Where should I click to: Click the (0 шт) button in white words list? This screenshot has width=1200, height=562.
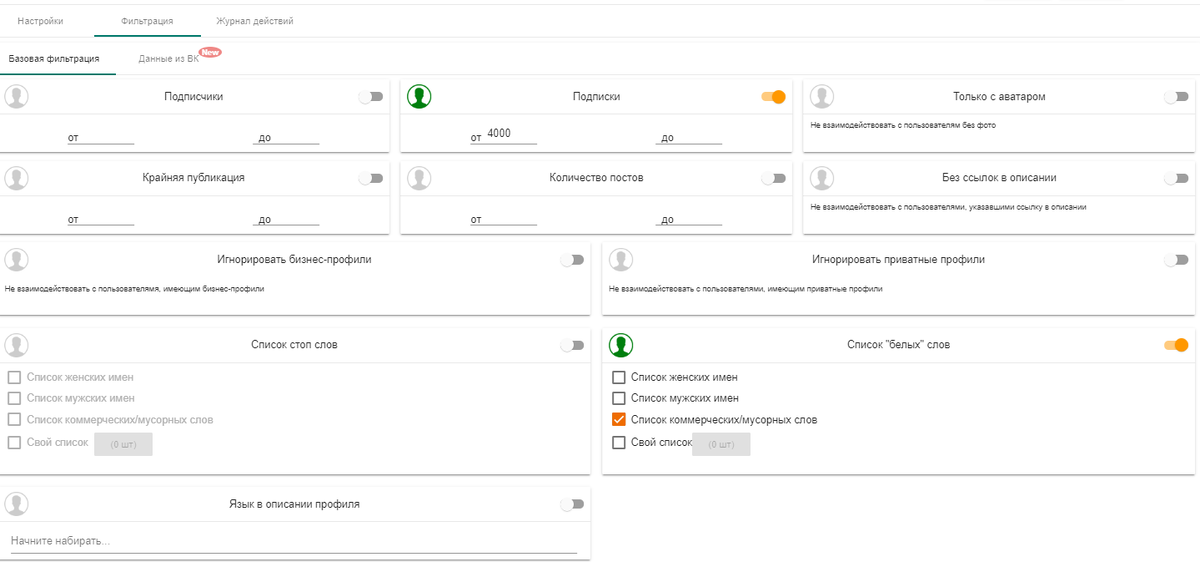[721, 444]
